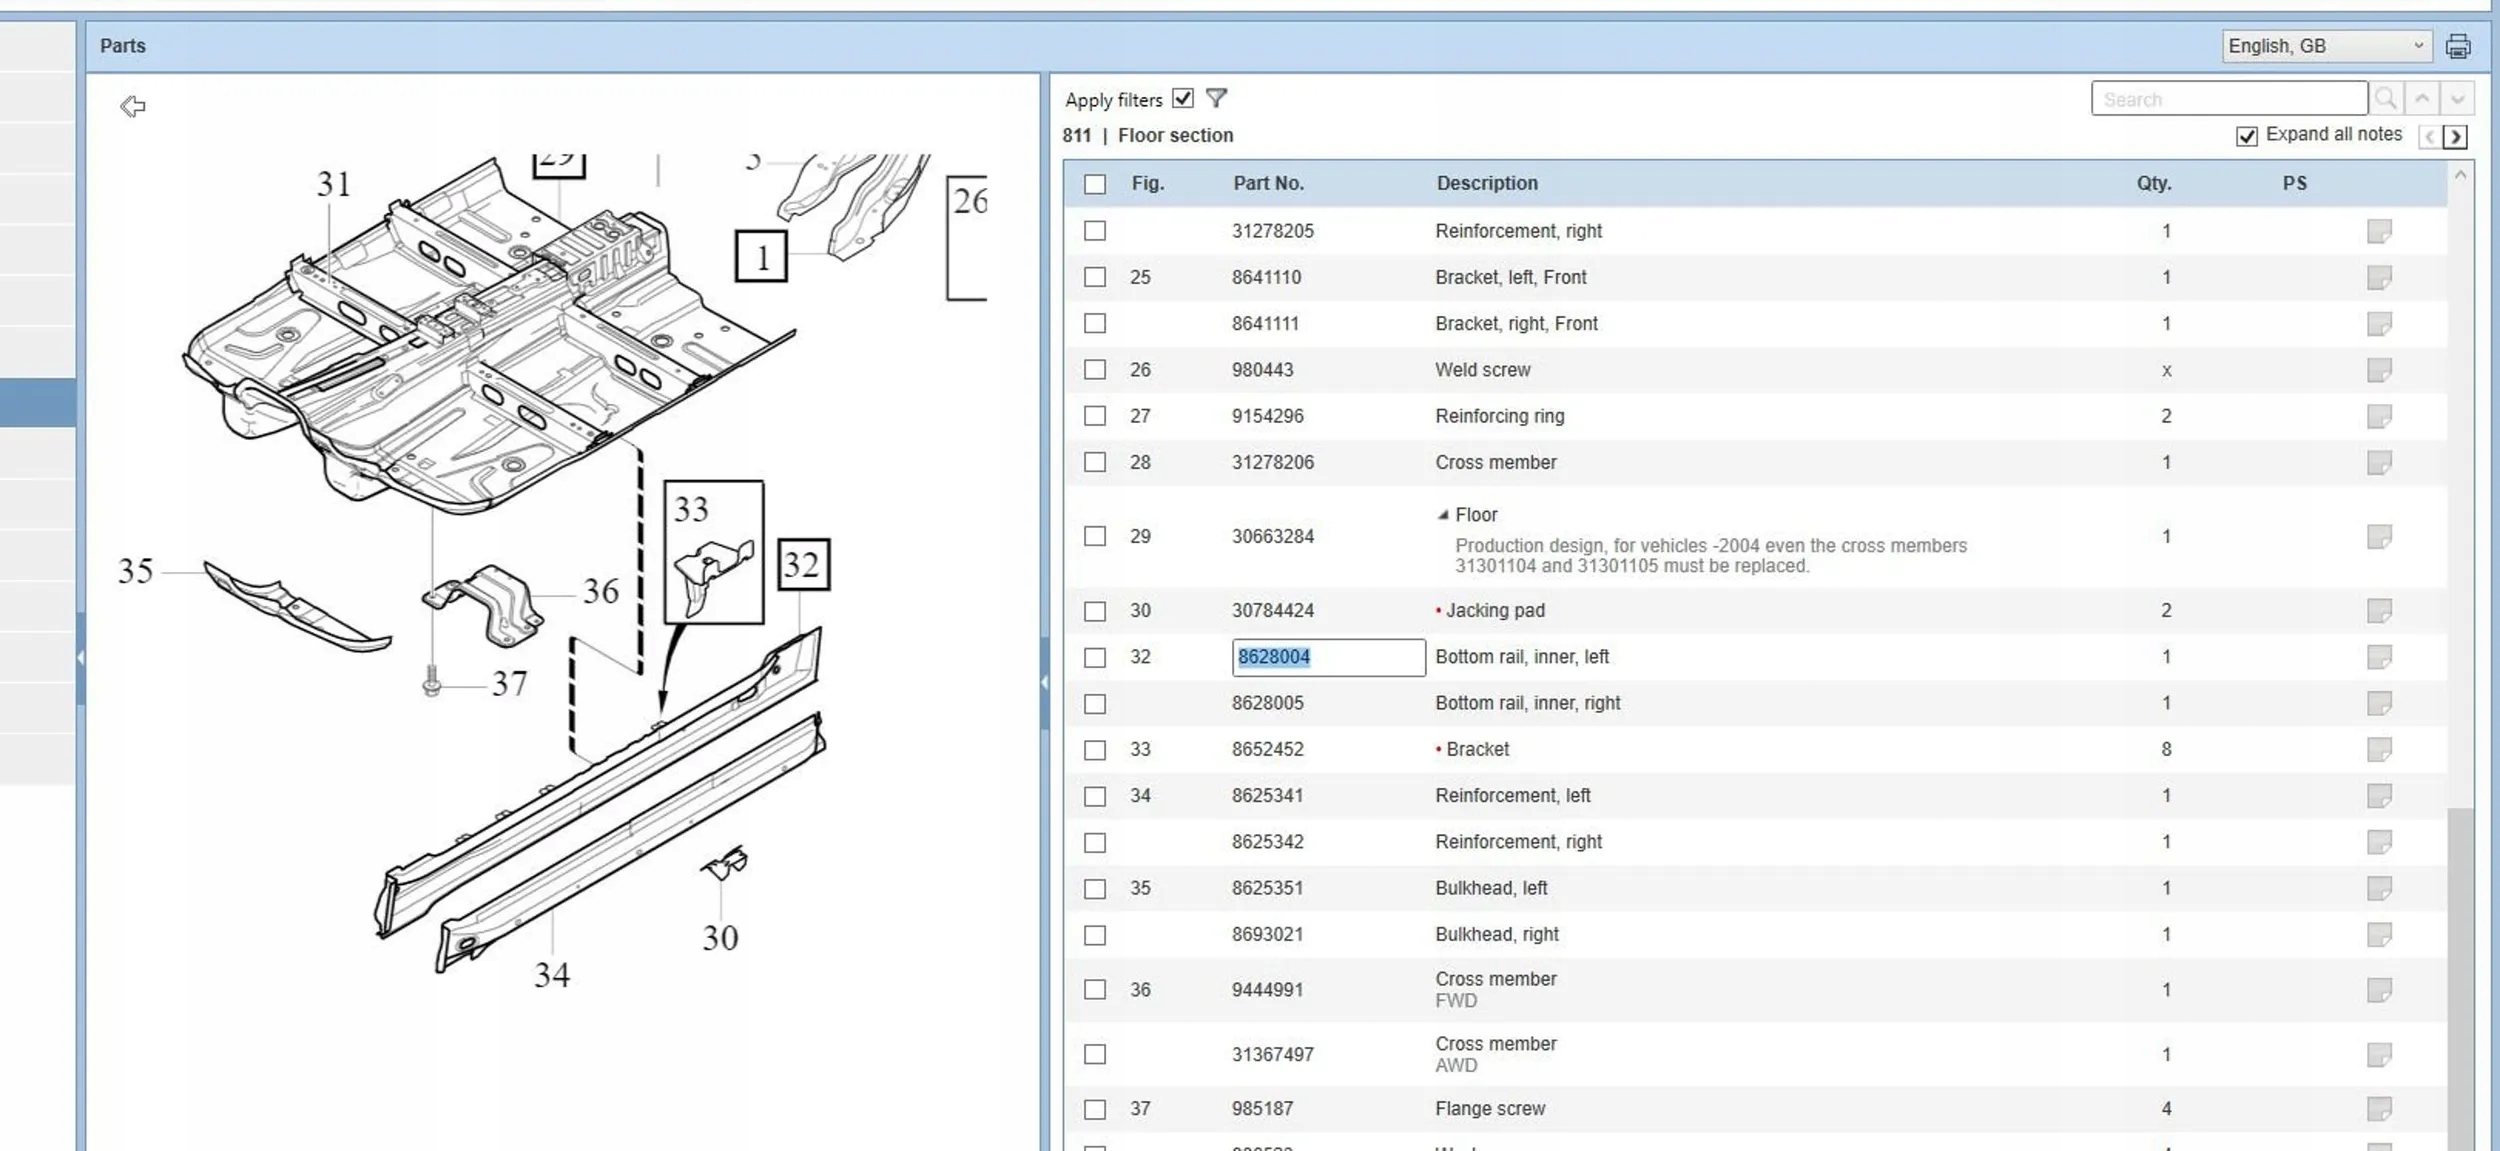Go to next section arrow
Screen dimensions: 2500x1151
(x=2455, y=137)
